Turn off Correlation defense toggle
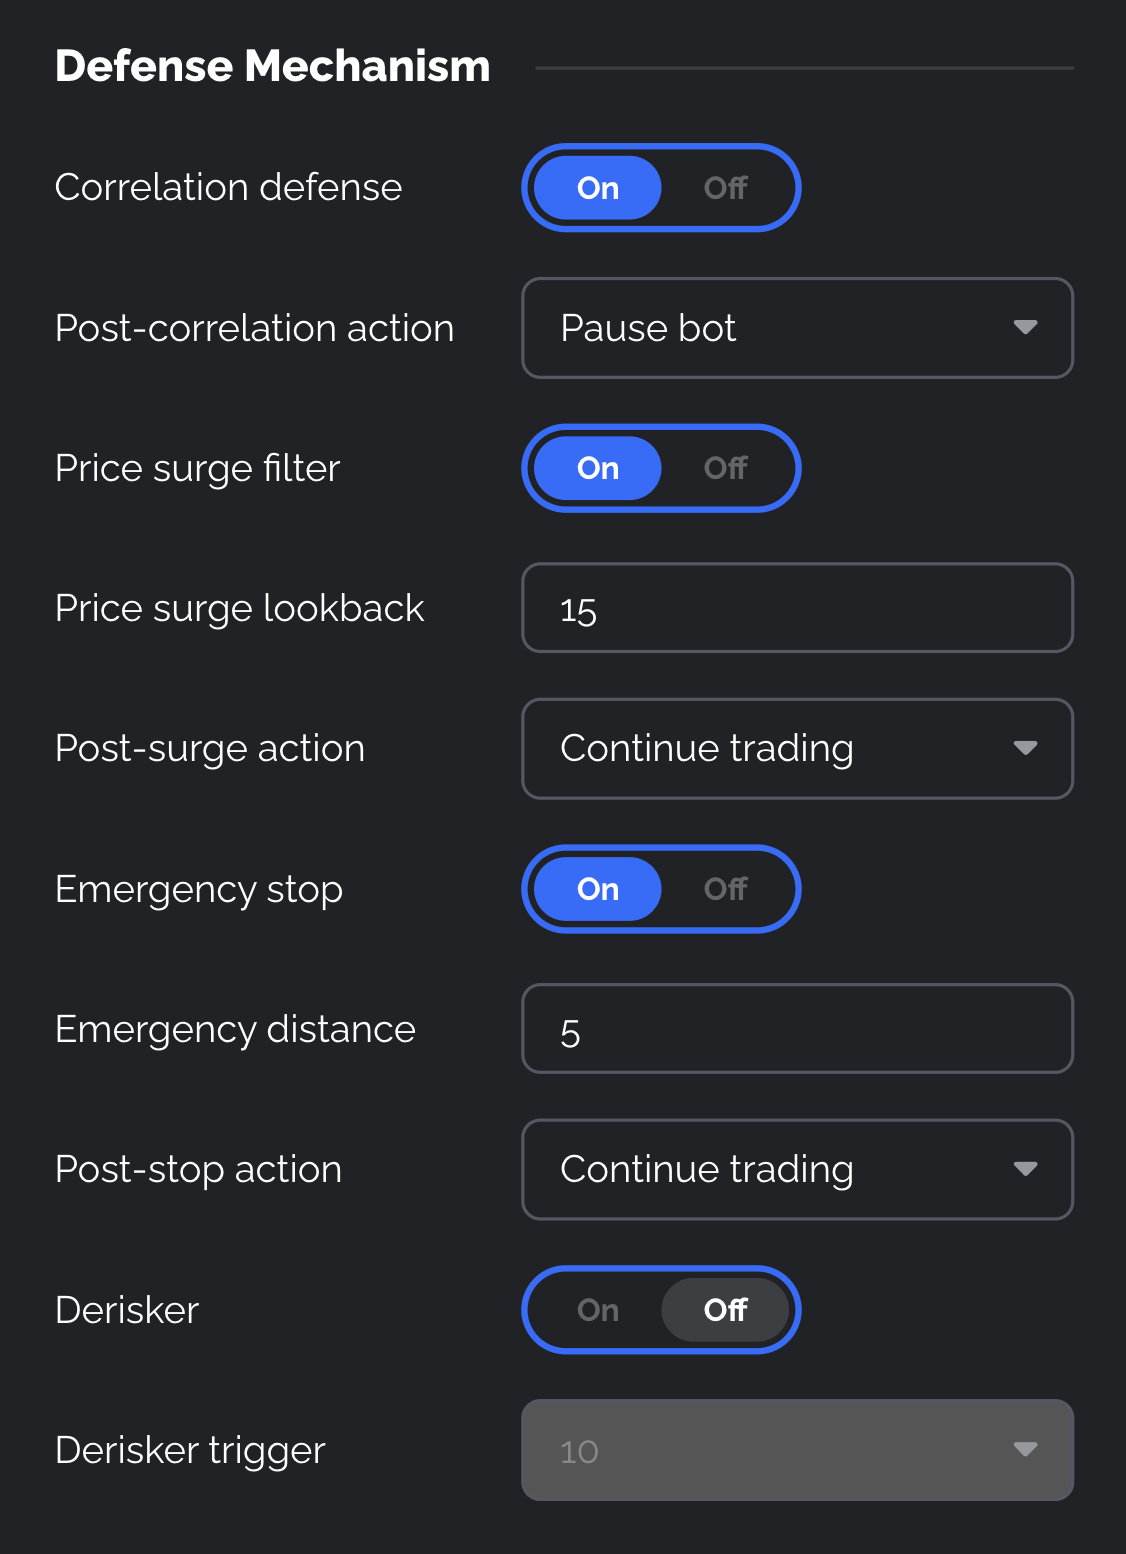Image resolution: width=1126 pixels, height=1554 pixels. [725, 188]
